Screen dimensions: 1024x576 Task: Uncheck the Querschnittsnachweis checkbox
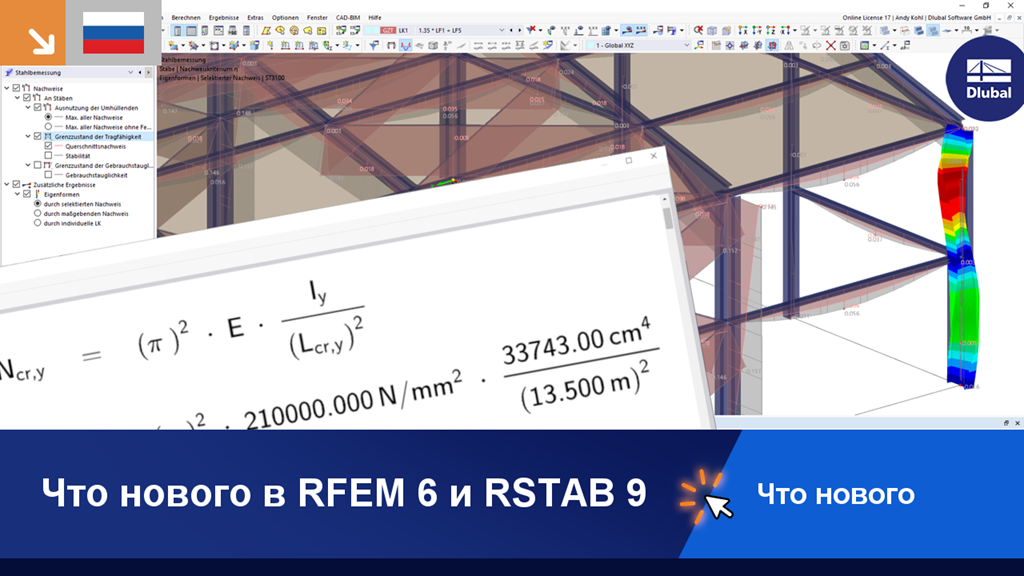click(48, 146)
